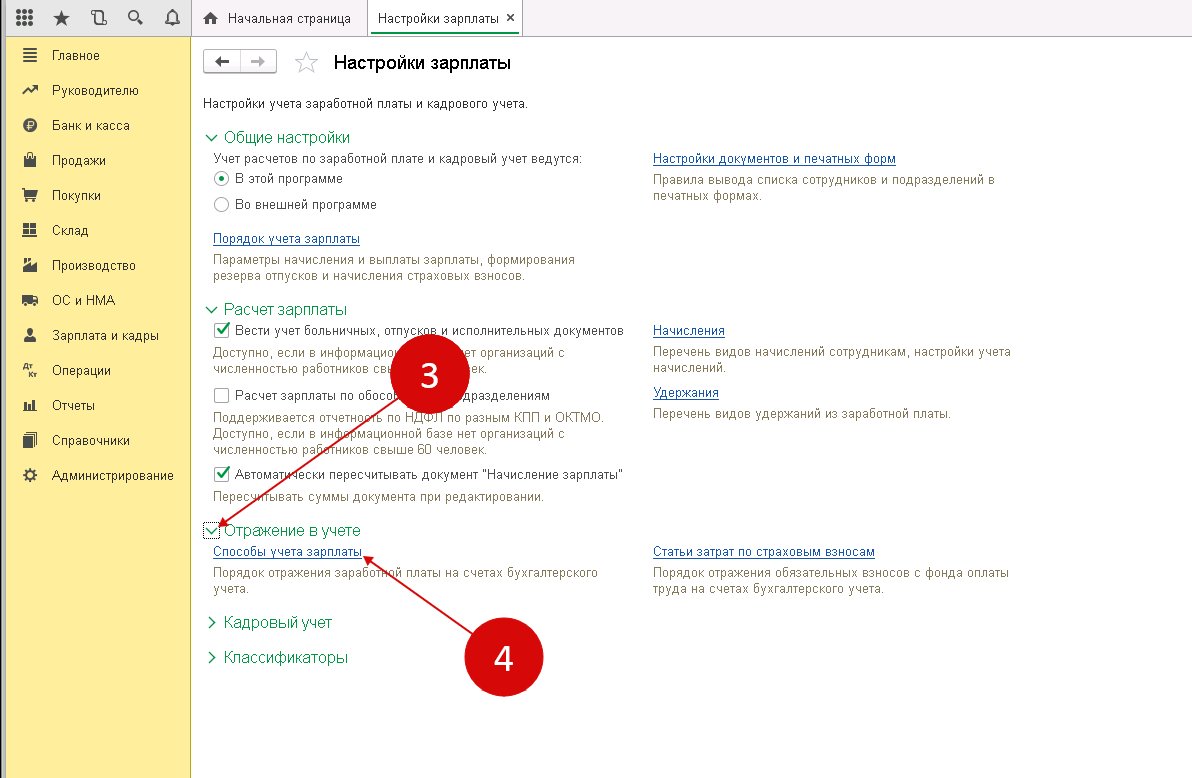Open 'Настройки документов и печатных форм' link
Screen dimensions: 1192x778
pos(773,159)
